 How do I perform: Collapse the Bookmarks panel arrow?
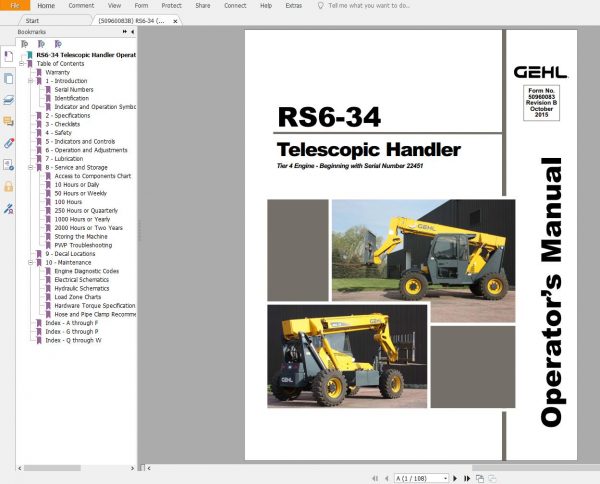(132, 32)
